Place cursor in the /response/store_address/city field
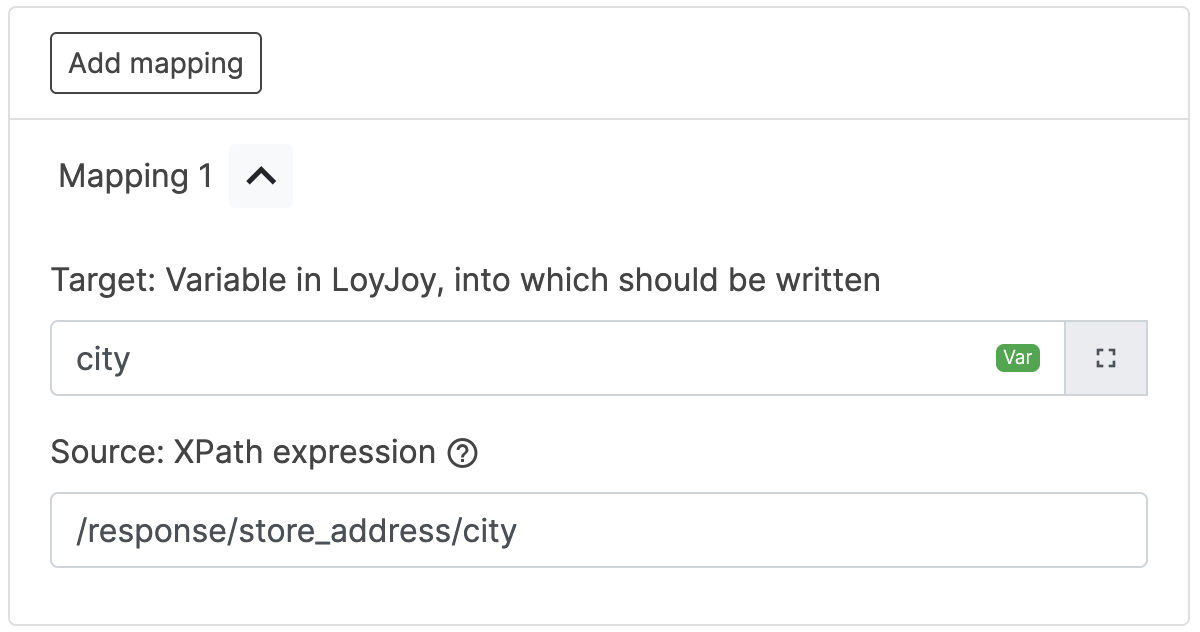Image resolution: width=1200 pixels, height=632 pixels. 598,530
